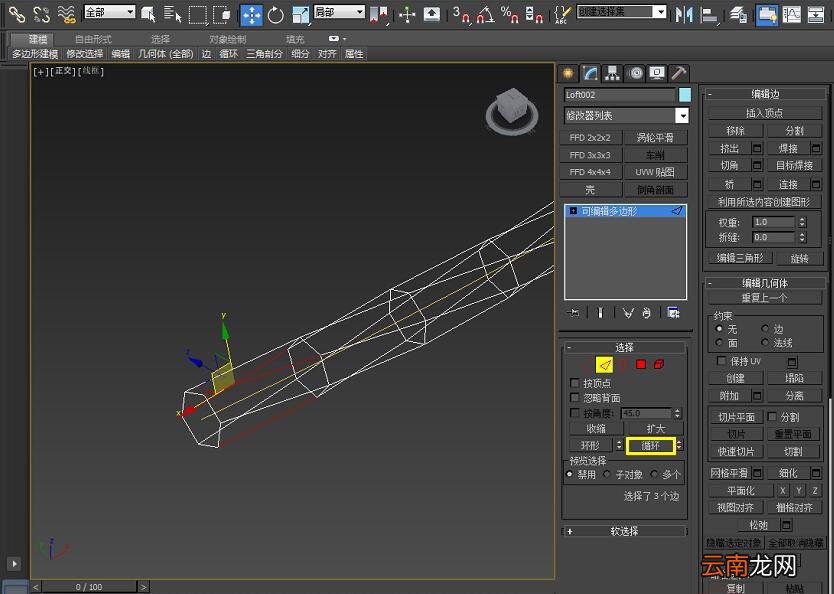The image size is (834, 594).
Task: Toggle the Angle Snap icon
Action: [485, 14]
